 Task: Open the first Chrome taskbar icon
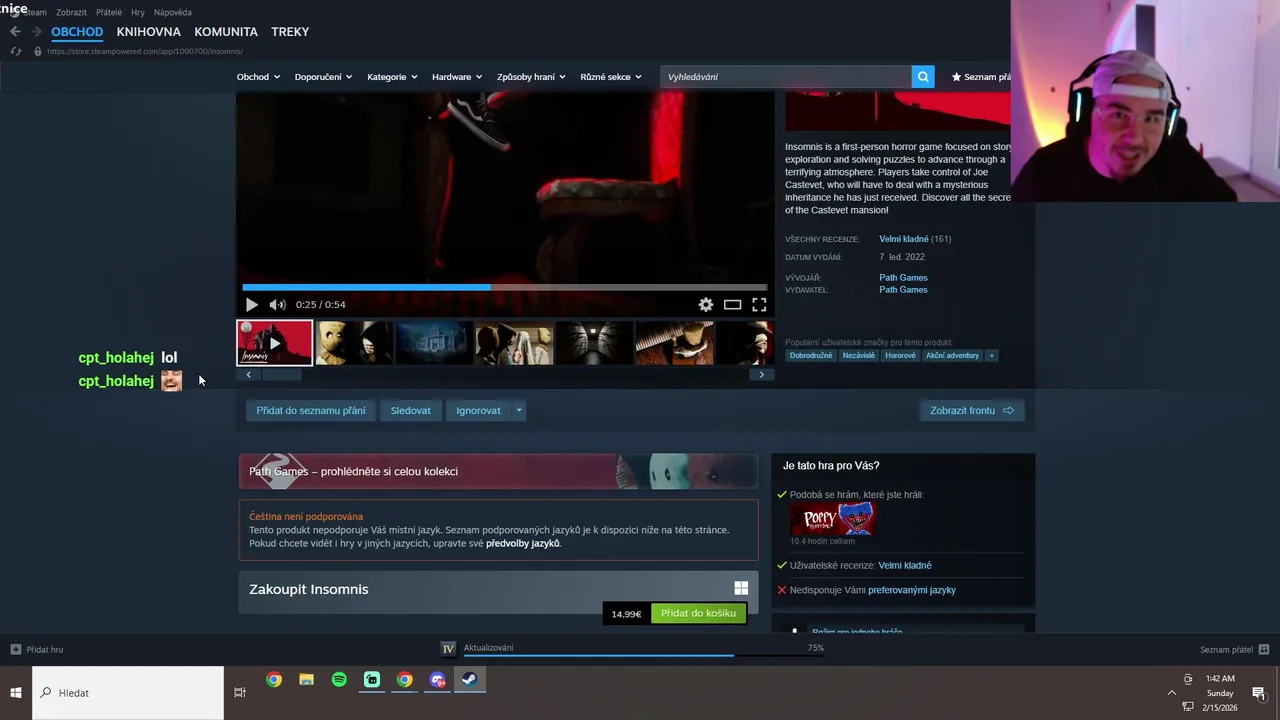click(x=274, y=680)
